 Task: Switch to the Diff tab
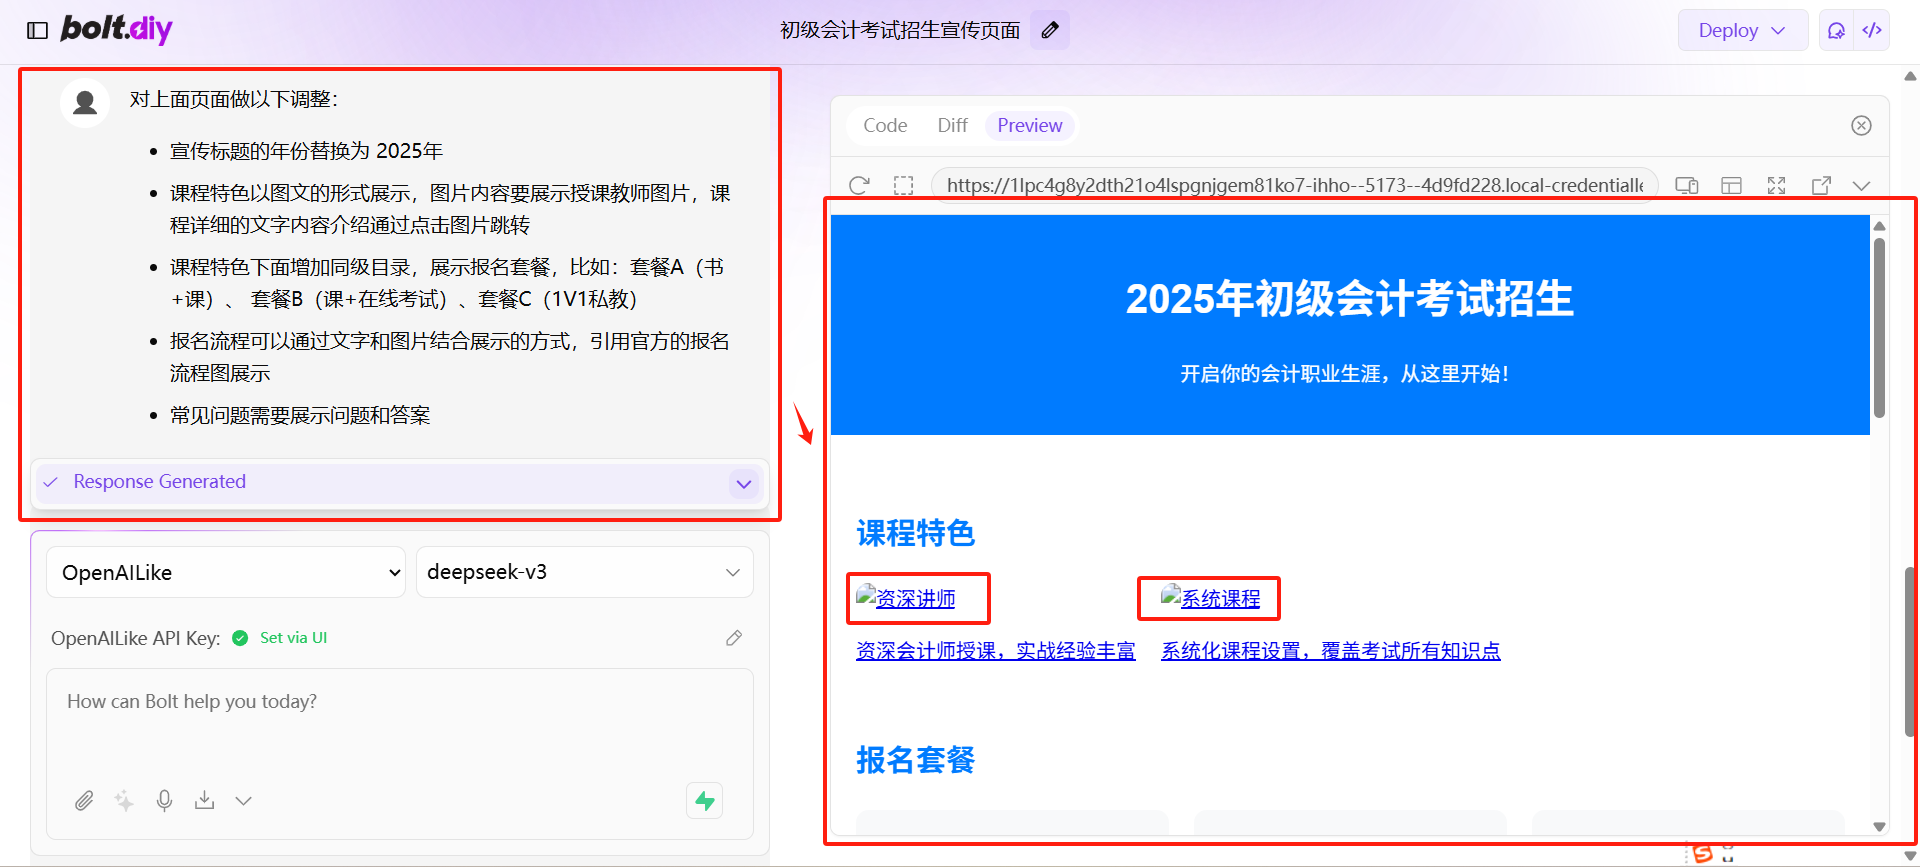coord(952,125)
